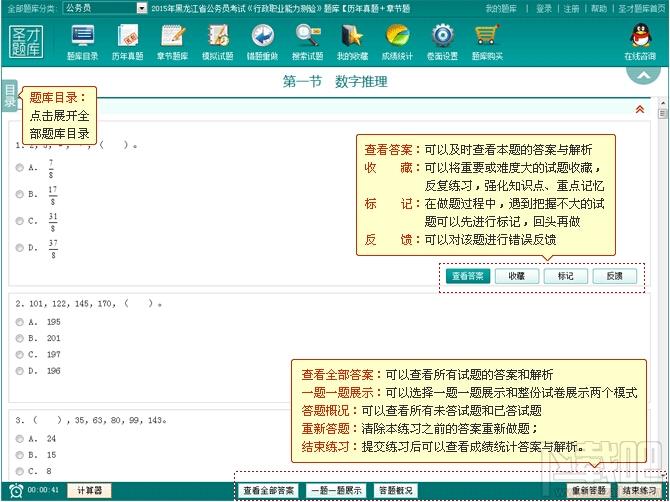Click the alarm clock timer icon
The image size is (670, 502).
tap(16, 490)
